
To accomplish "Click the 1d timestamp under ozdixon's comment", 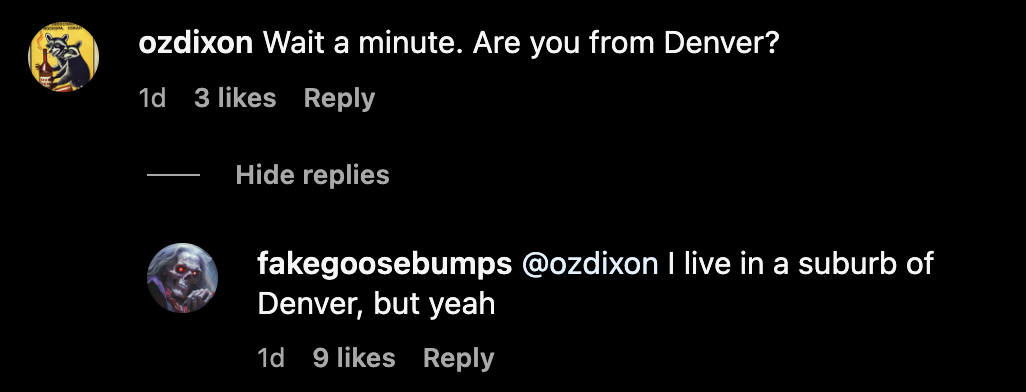I will pos(152,98).
